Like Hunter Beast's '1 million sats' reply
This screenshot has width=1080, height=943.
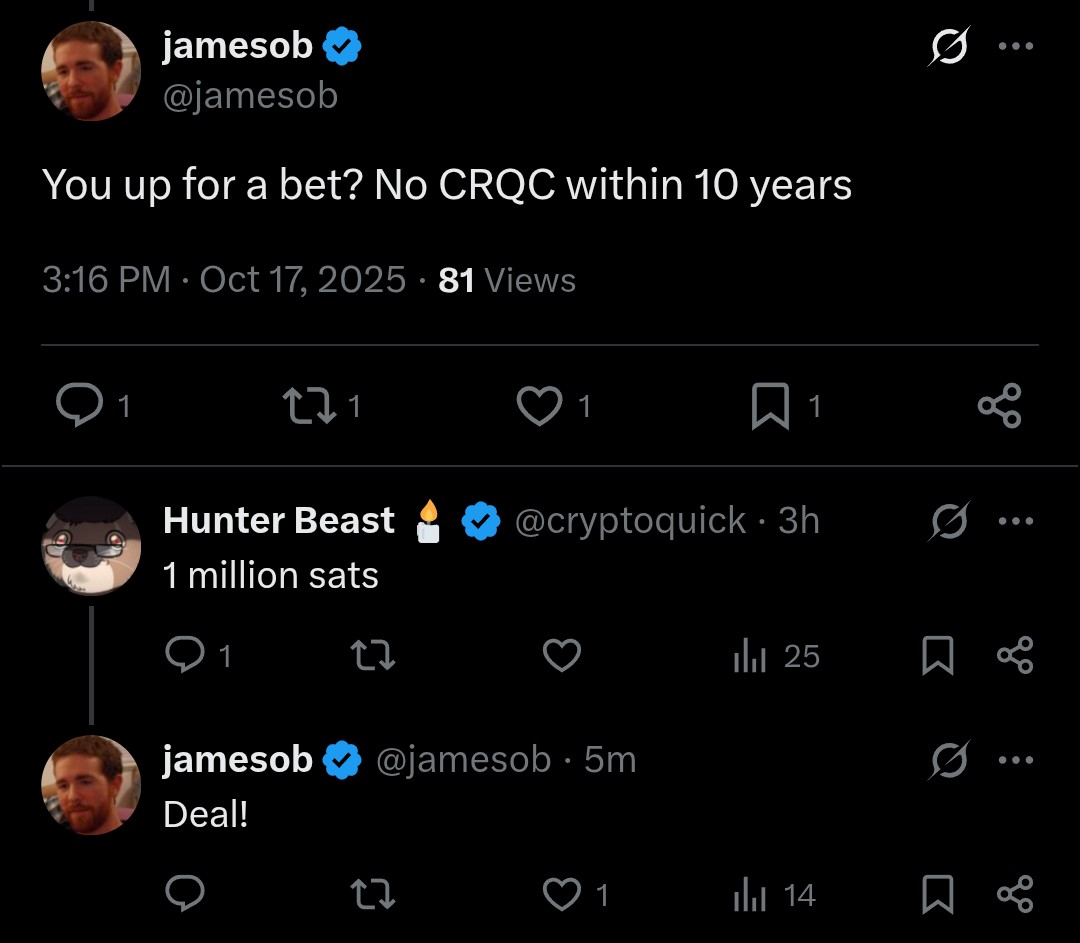click(x=561, y=655)
